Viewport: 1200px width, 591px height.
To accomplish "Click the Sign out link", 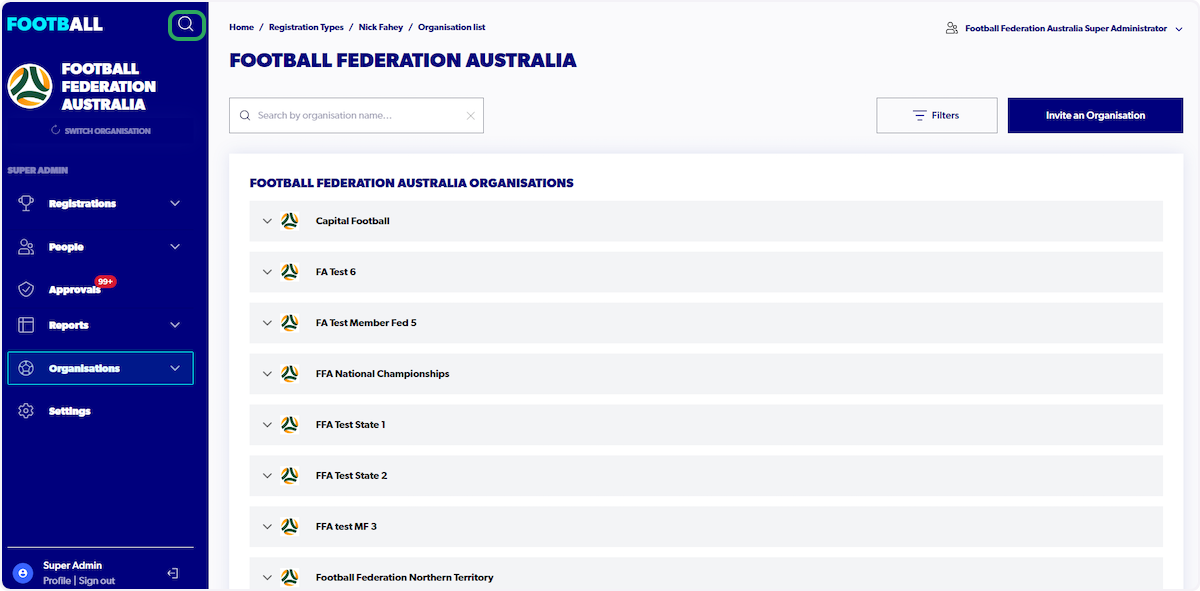I will pos(97,580).
